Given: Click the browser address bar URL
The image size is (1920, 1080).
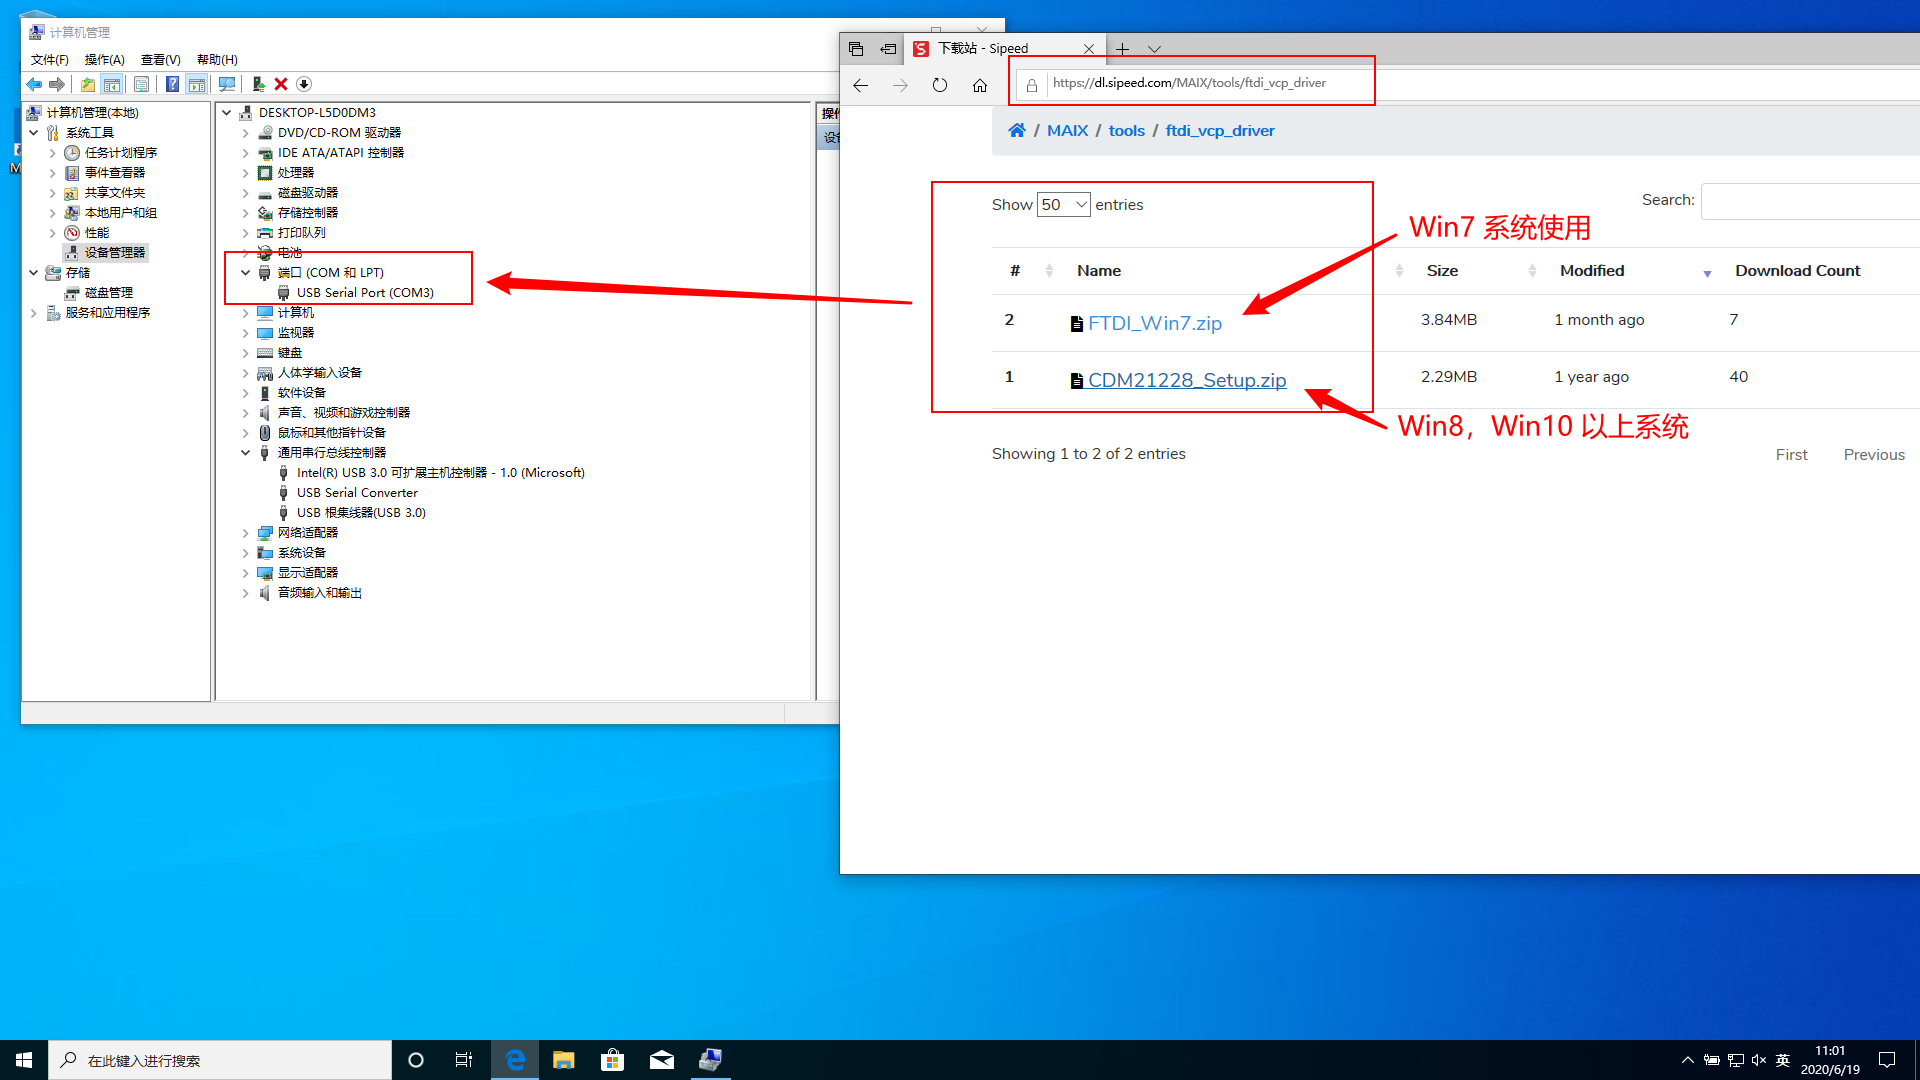Looking at the screenshot, I should (x=1190, y=83).
